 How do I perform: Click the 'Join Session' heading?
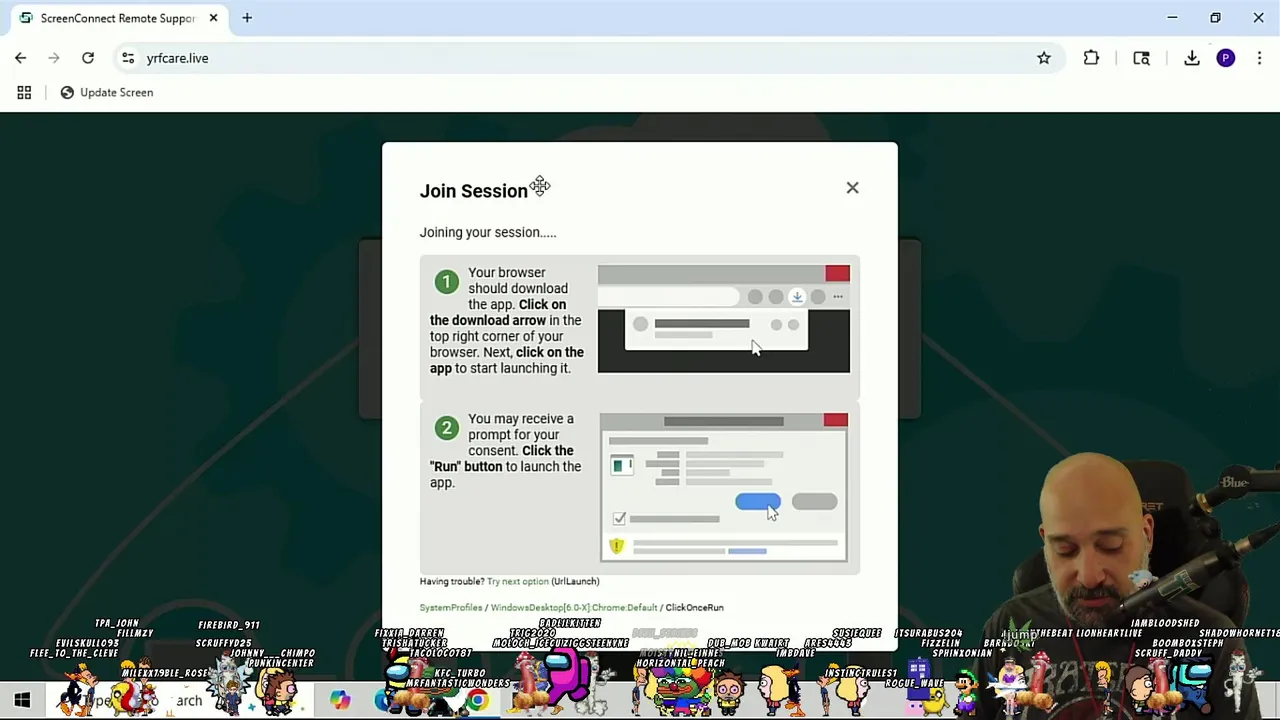(x=473, y=191)
